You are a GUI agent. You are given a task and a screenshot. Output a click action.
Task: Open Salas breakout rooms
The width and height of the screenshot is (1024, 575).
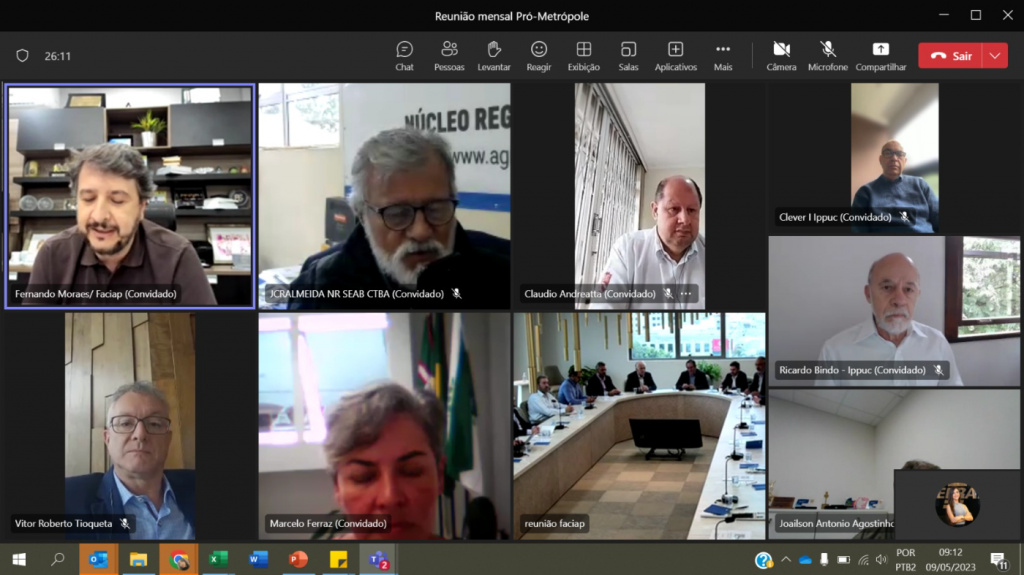coord(628,55)
